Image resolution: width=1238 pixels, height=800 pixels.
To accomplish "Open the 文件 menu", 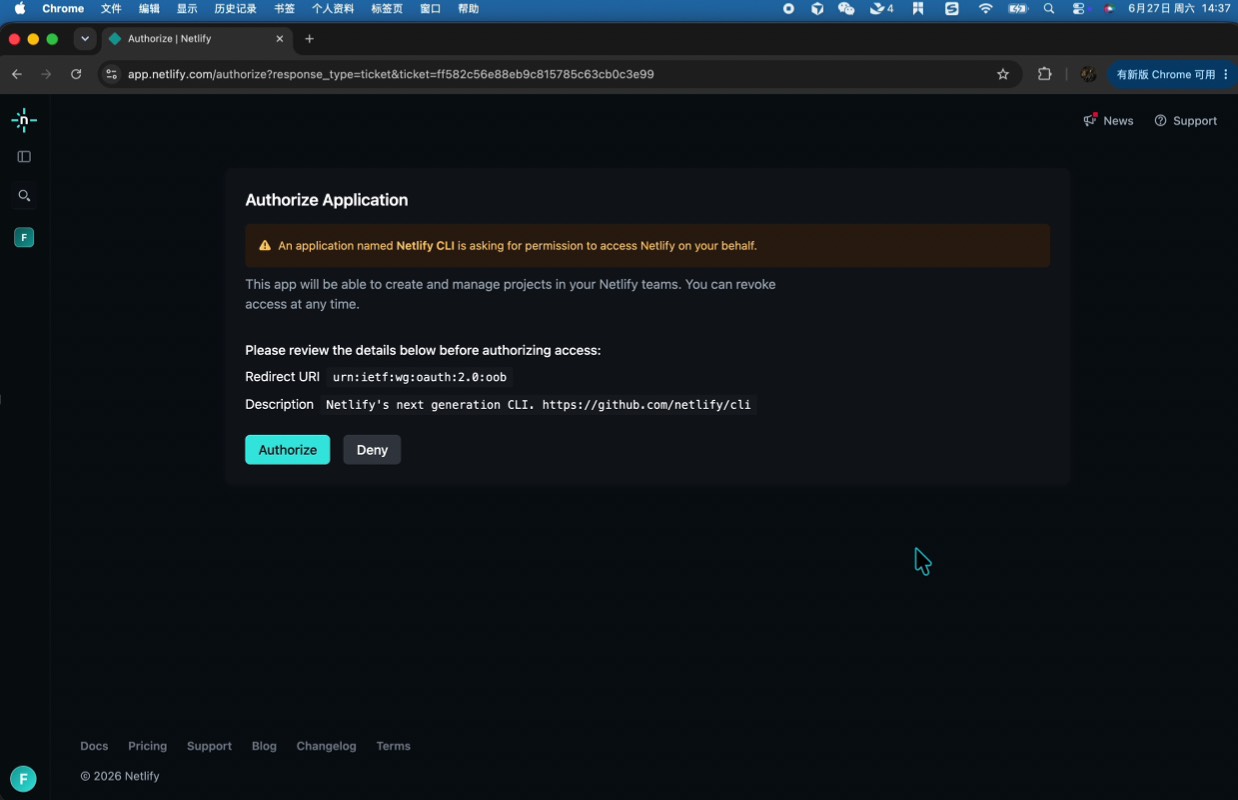I will point(111,9).
